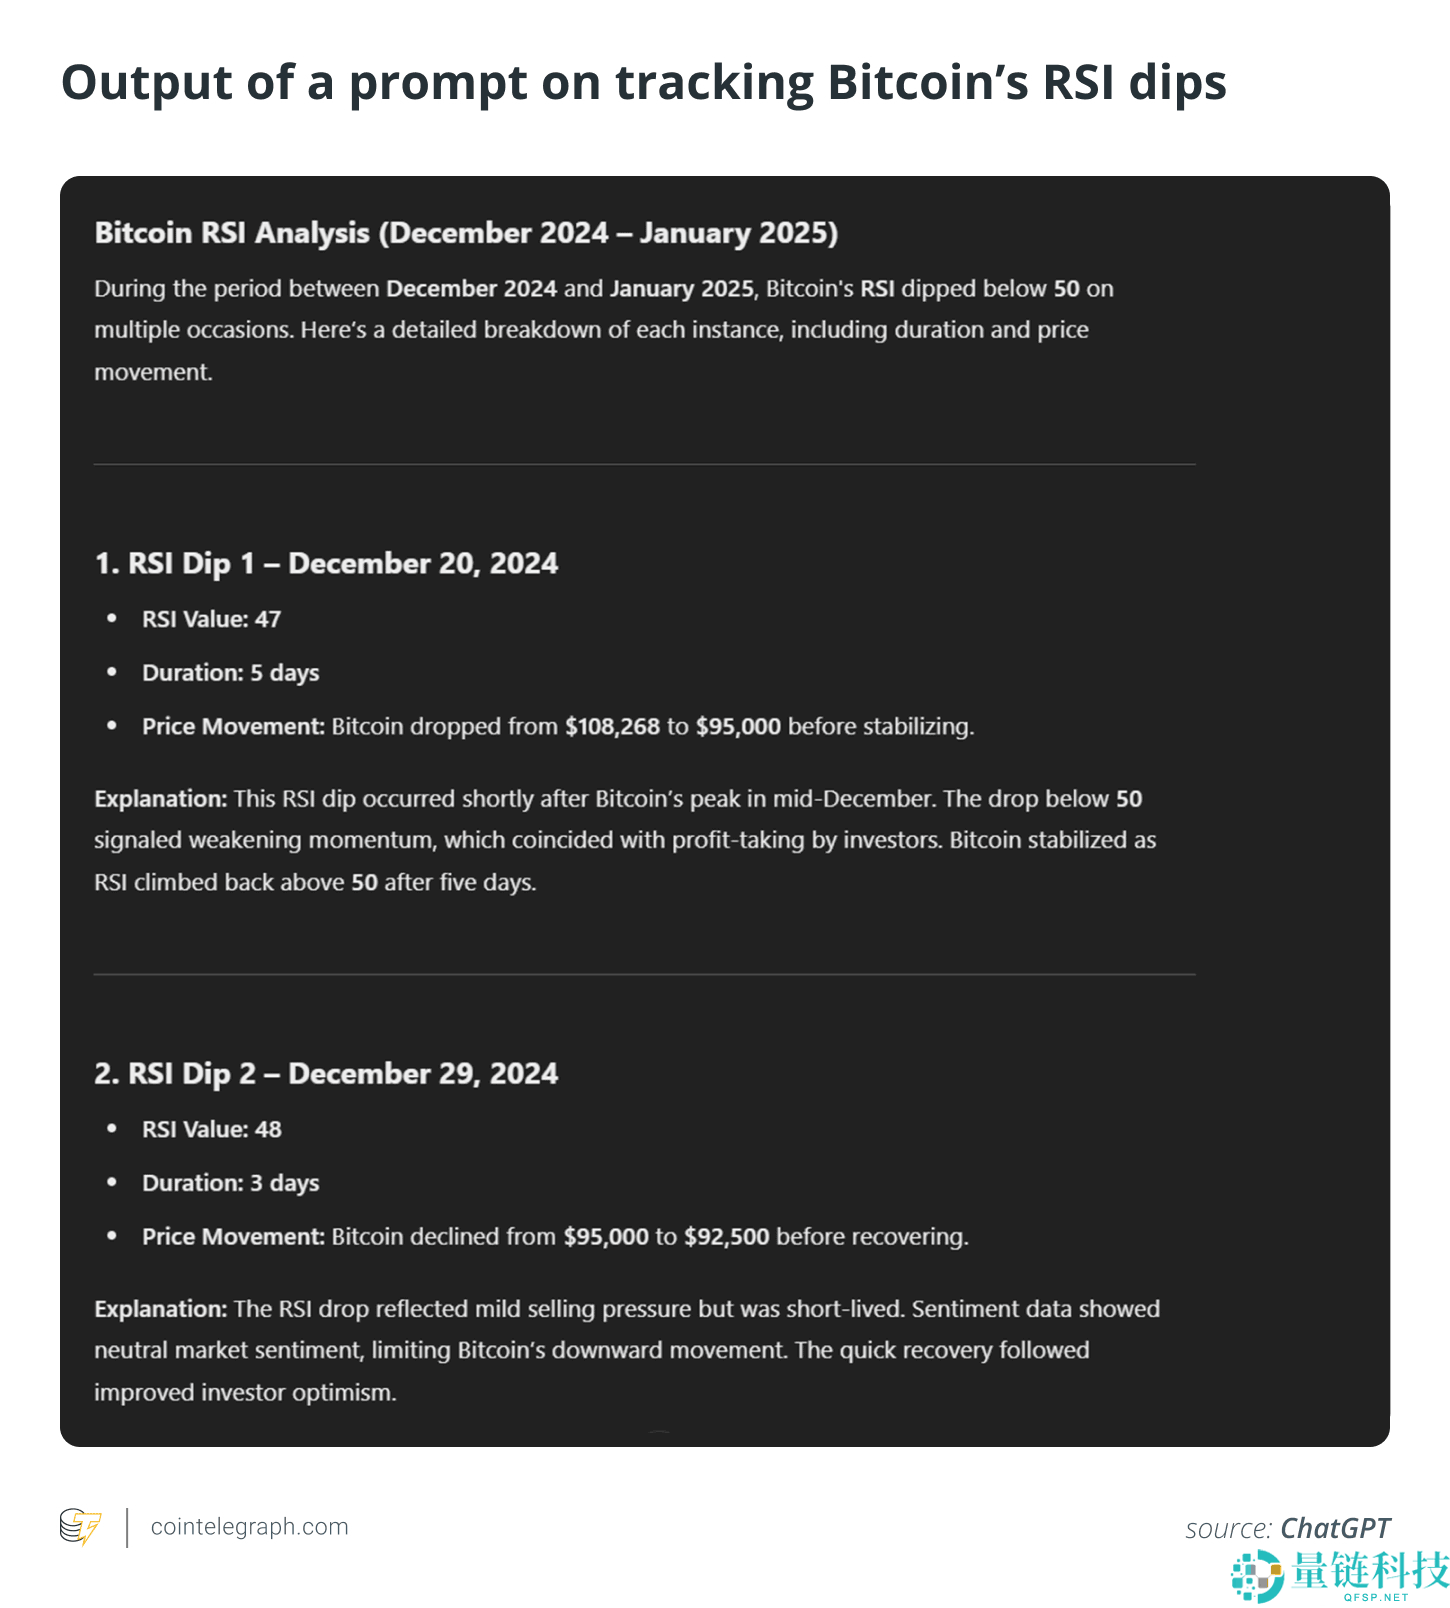Select the RSI Value: 48 bullet
The height and width of the screenshot is (1608, 1450).
212,1130
